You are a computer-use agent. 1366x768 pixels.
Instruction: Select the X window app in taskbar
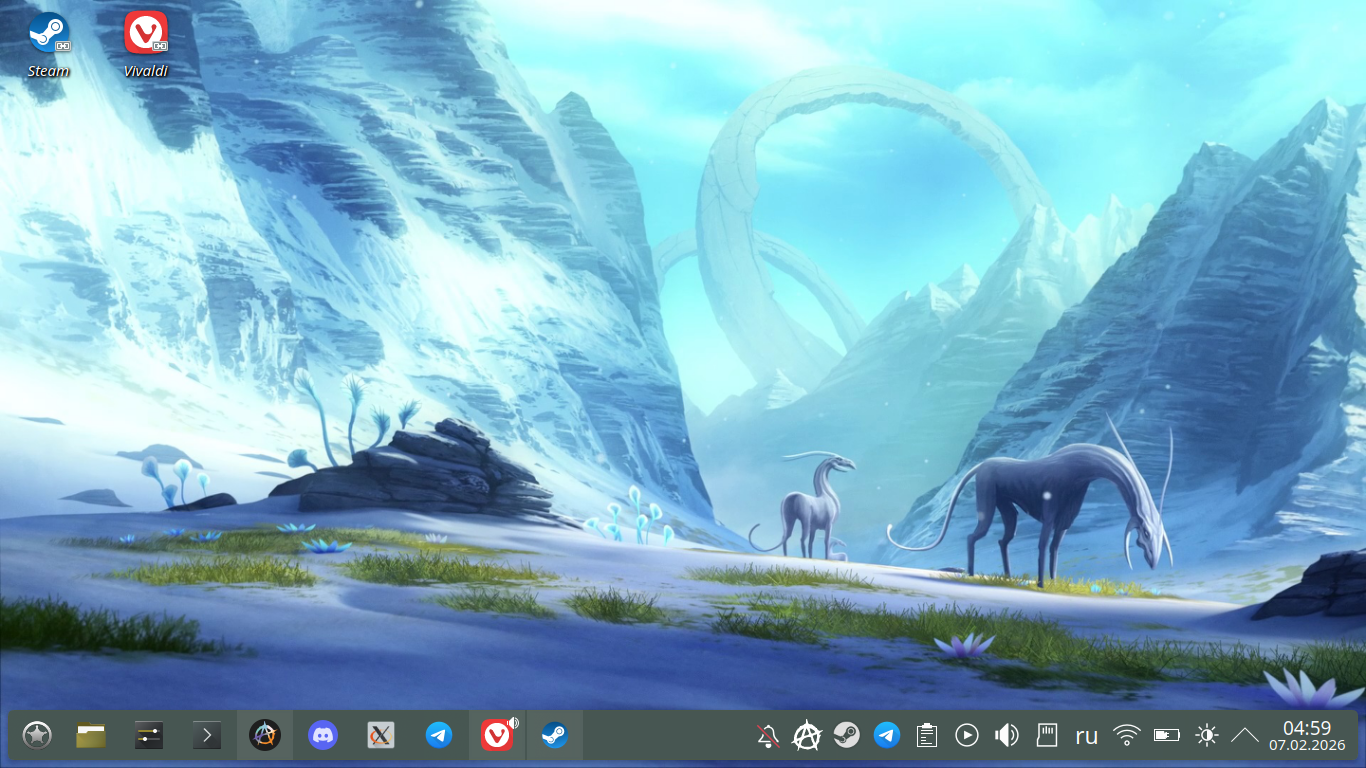tap(381, 736)
